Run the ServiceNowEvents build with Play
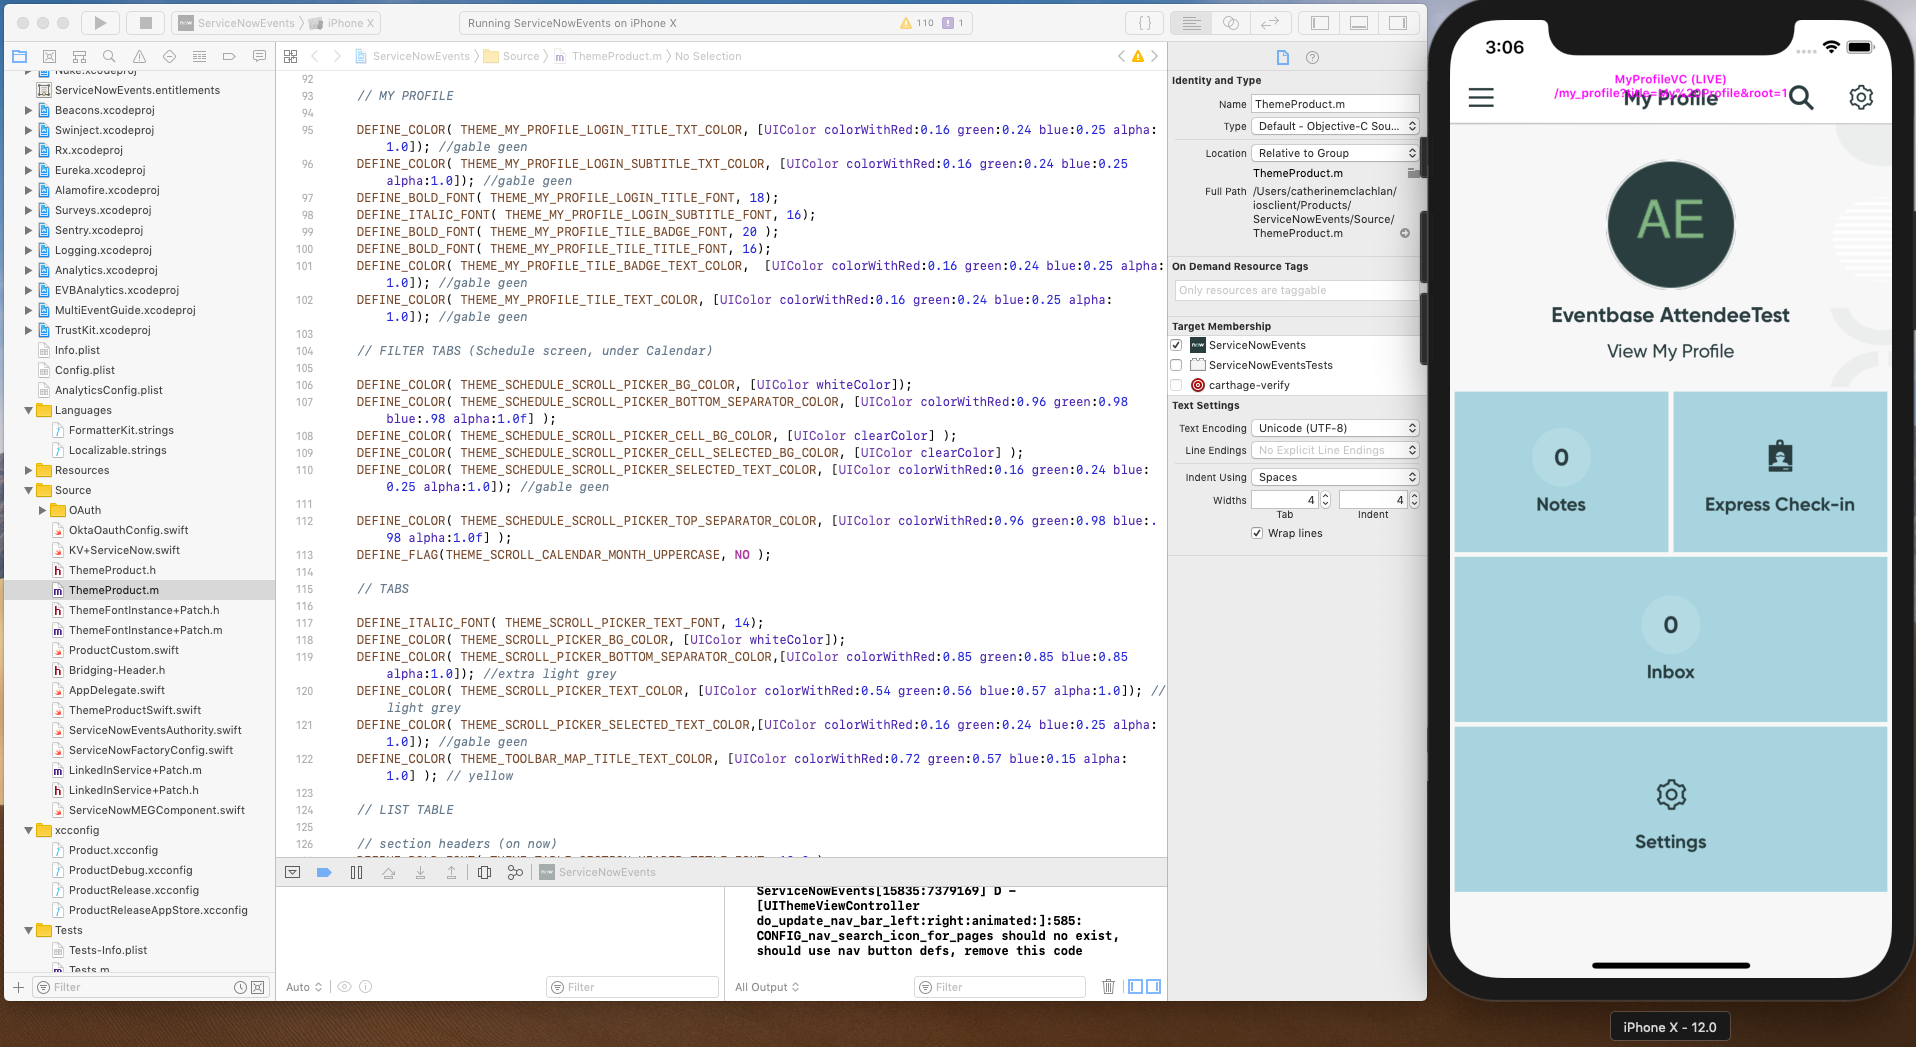The width and height of the screenshot is (1916, 1047). 100,22
